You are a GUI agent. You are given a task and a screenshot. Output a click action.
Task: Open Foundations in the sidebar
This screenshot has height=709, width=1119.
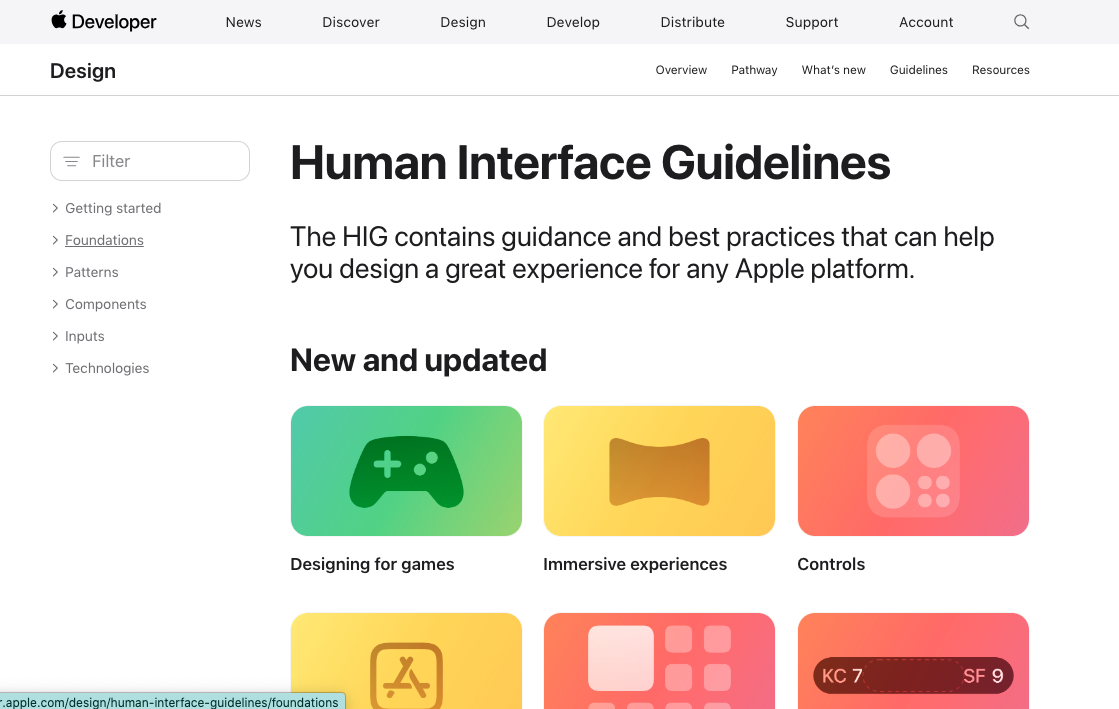tap(104, 240)
